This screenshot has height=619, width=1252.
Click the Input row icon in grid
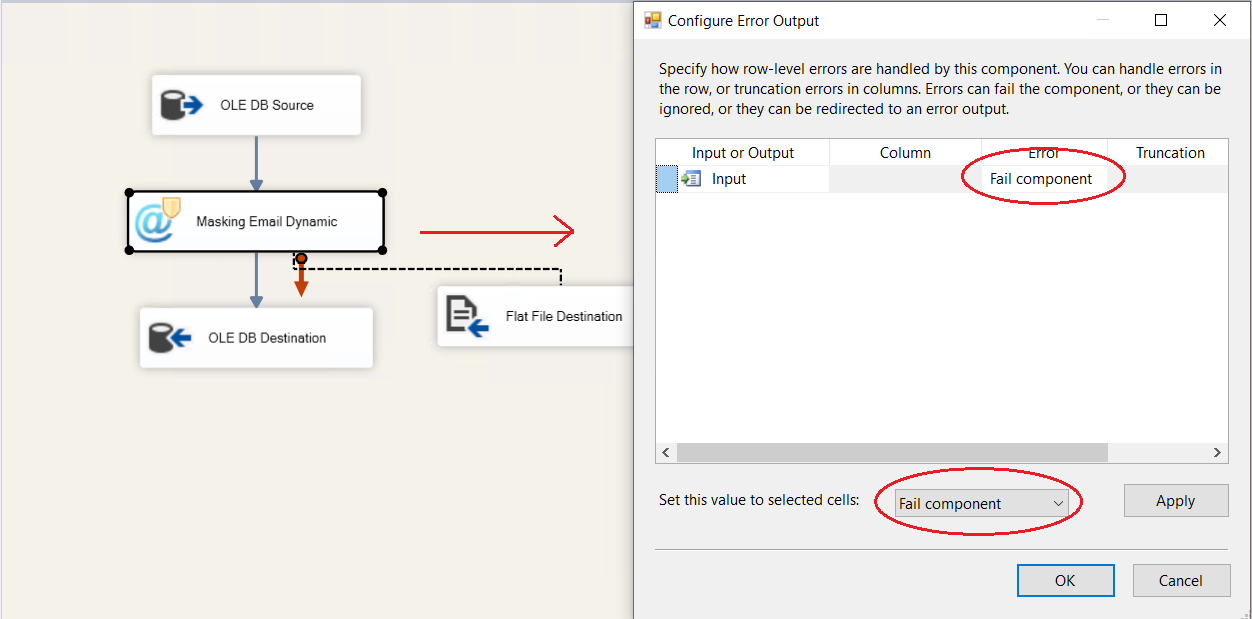pyautogui.click(x=691, y=179)
